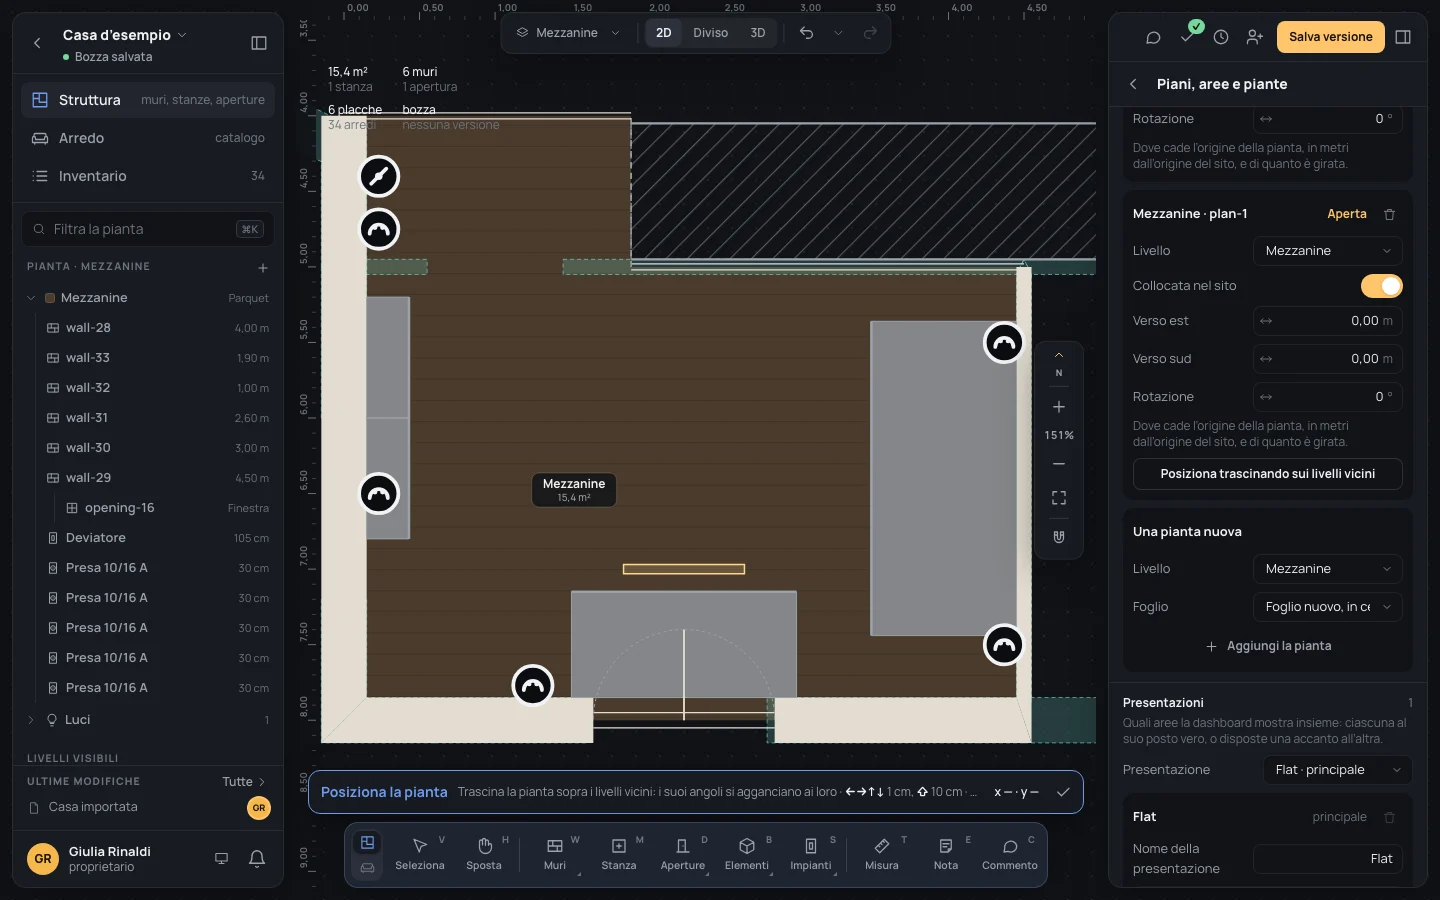Select the Sposta hand tool
The width and height of the screenshot is (1440, 900).
(x=484, y=853)
